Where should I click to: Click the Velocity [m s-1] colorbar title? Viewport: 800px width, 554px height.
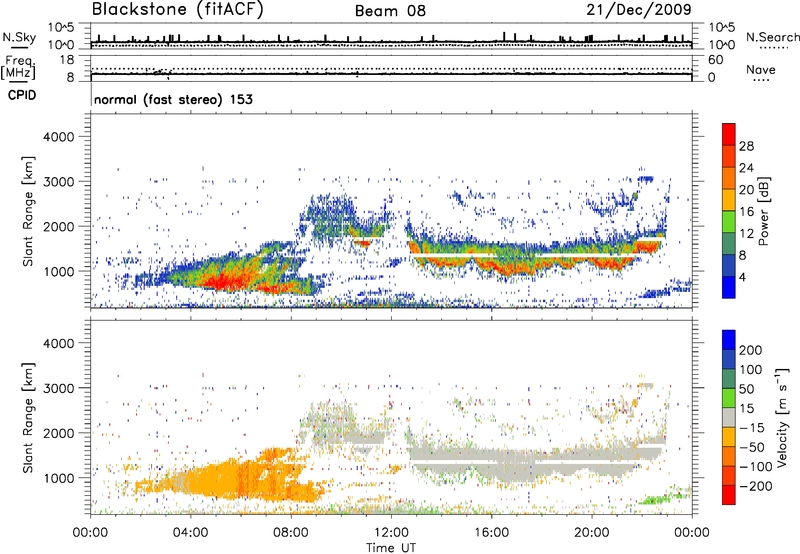coord(782,417)
